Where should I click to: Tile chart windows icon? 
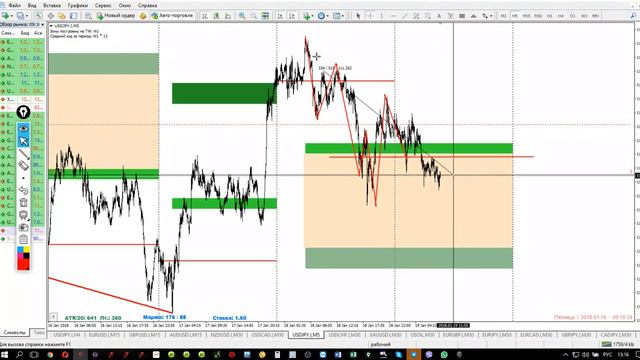pyautogui.click(x=265, y=16)
